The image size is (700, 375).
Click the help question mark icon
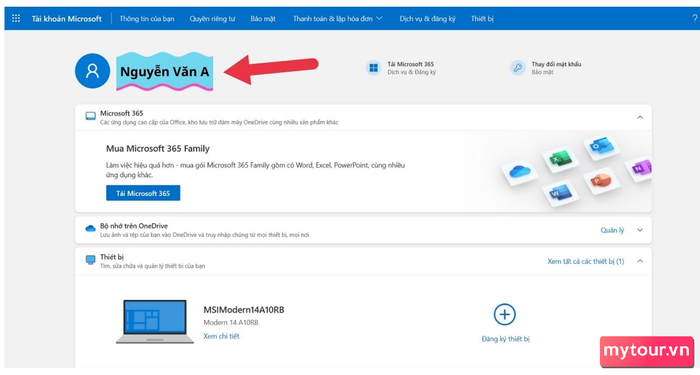[695, 18]
